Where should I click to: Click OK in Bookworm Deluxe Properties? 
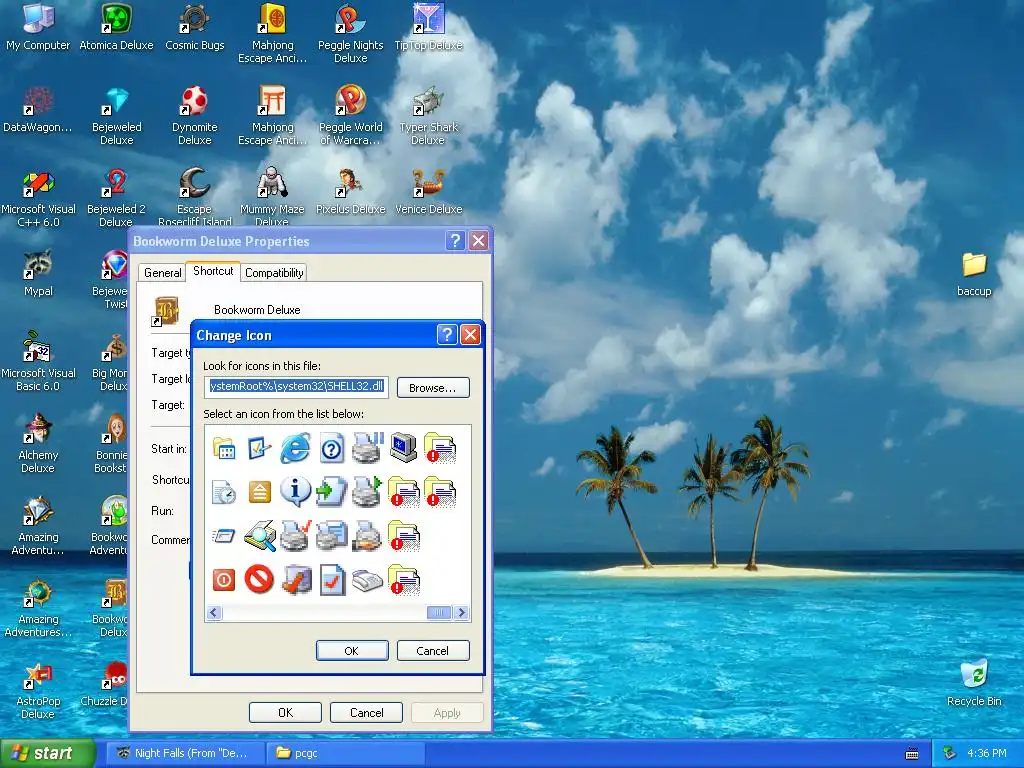[285, 712]
